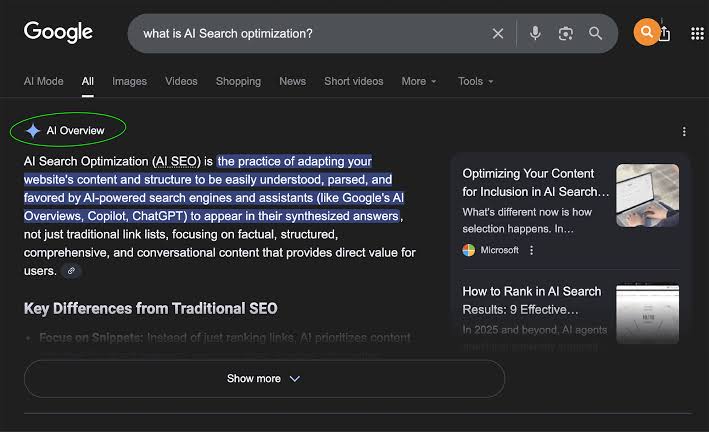Click the thumbnail of the 'How to Rank' article

click(647, 313)
